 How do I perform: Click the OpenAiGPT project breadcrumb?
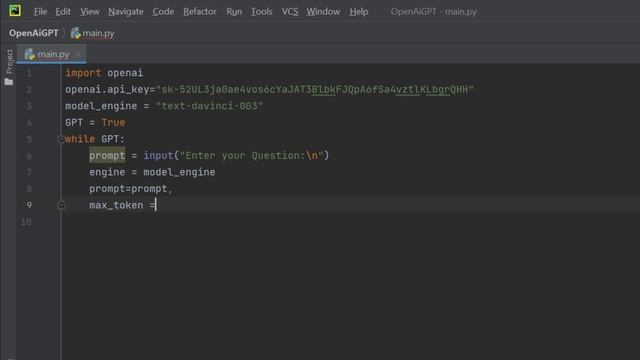click(33, 33)
